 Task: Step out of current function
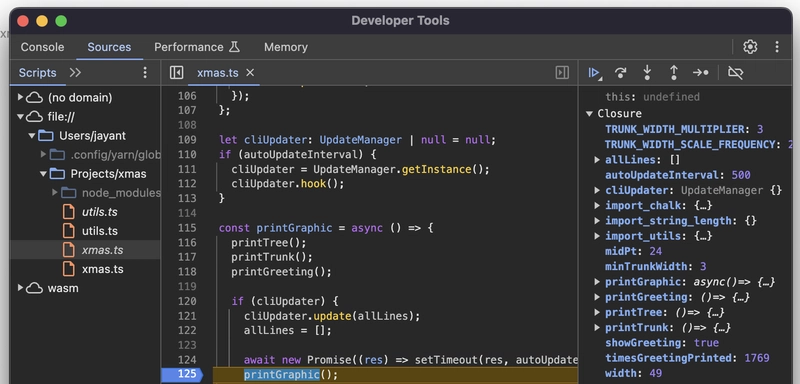click(x=673, y=73)
